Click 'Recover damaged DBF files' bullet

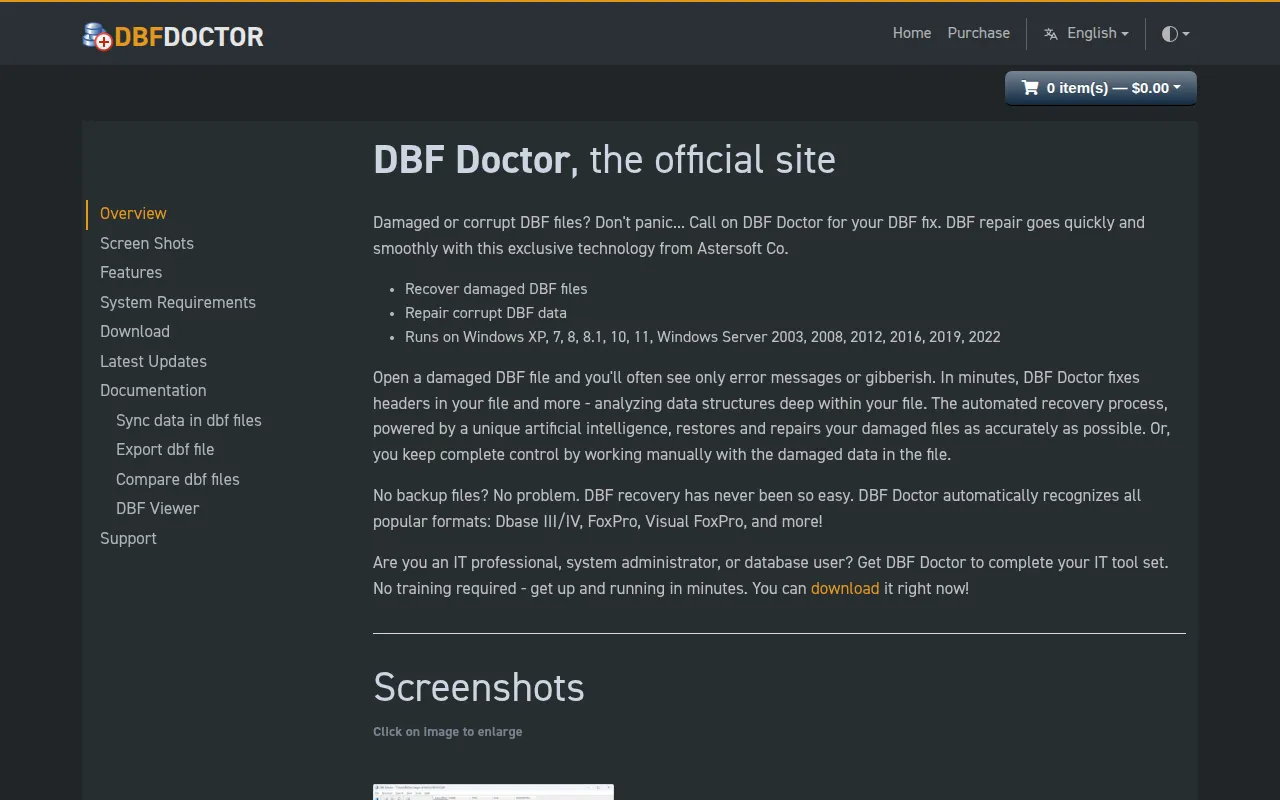(x=496, y=289)
